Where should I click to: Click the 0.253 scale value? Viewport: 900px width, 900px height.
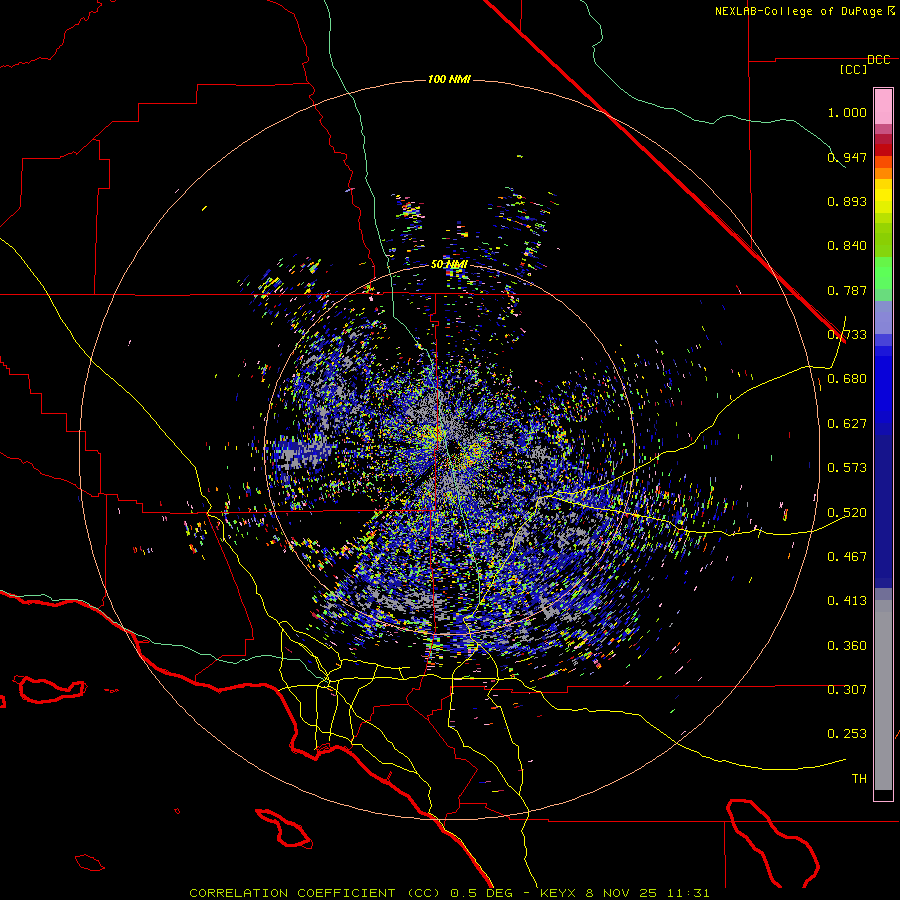pos(847,734)
